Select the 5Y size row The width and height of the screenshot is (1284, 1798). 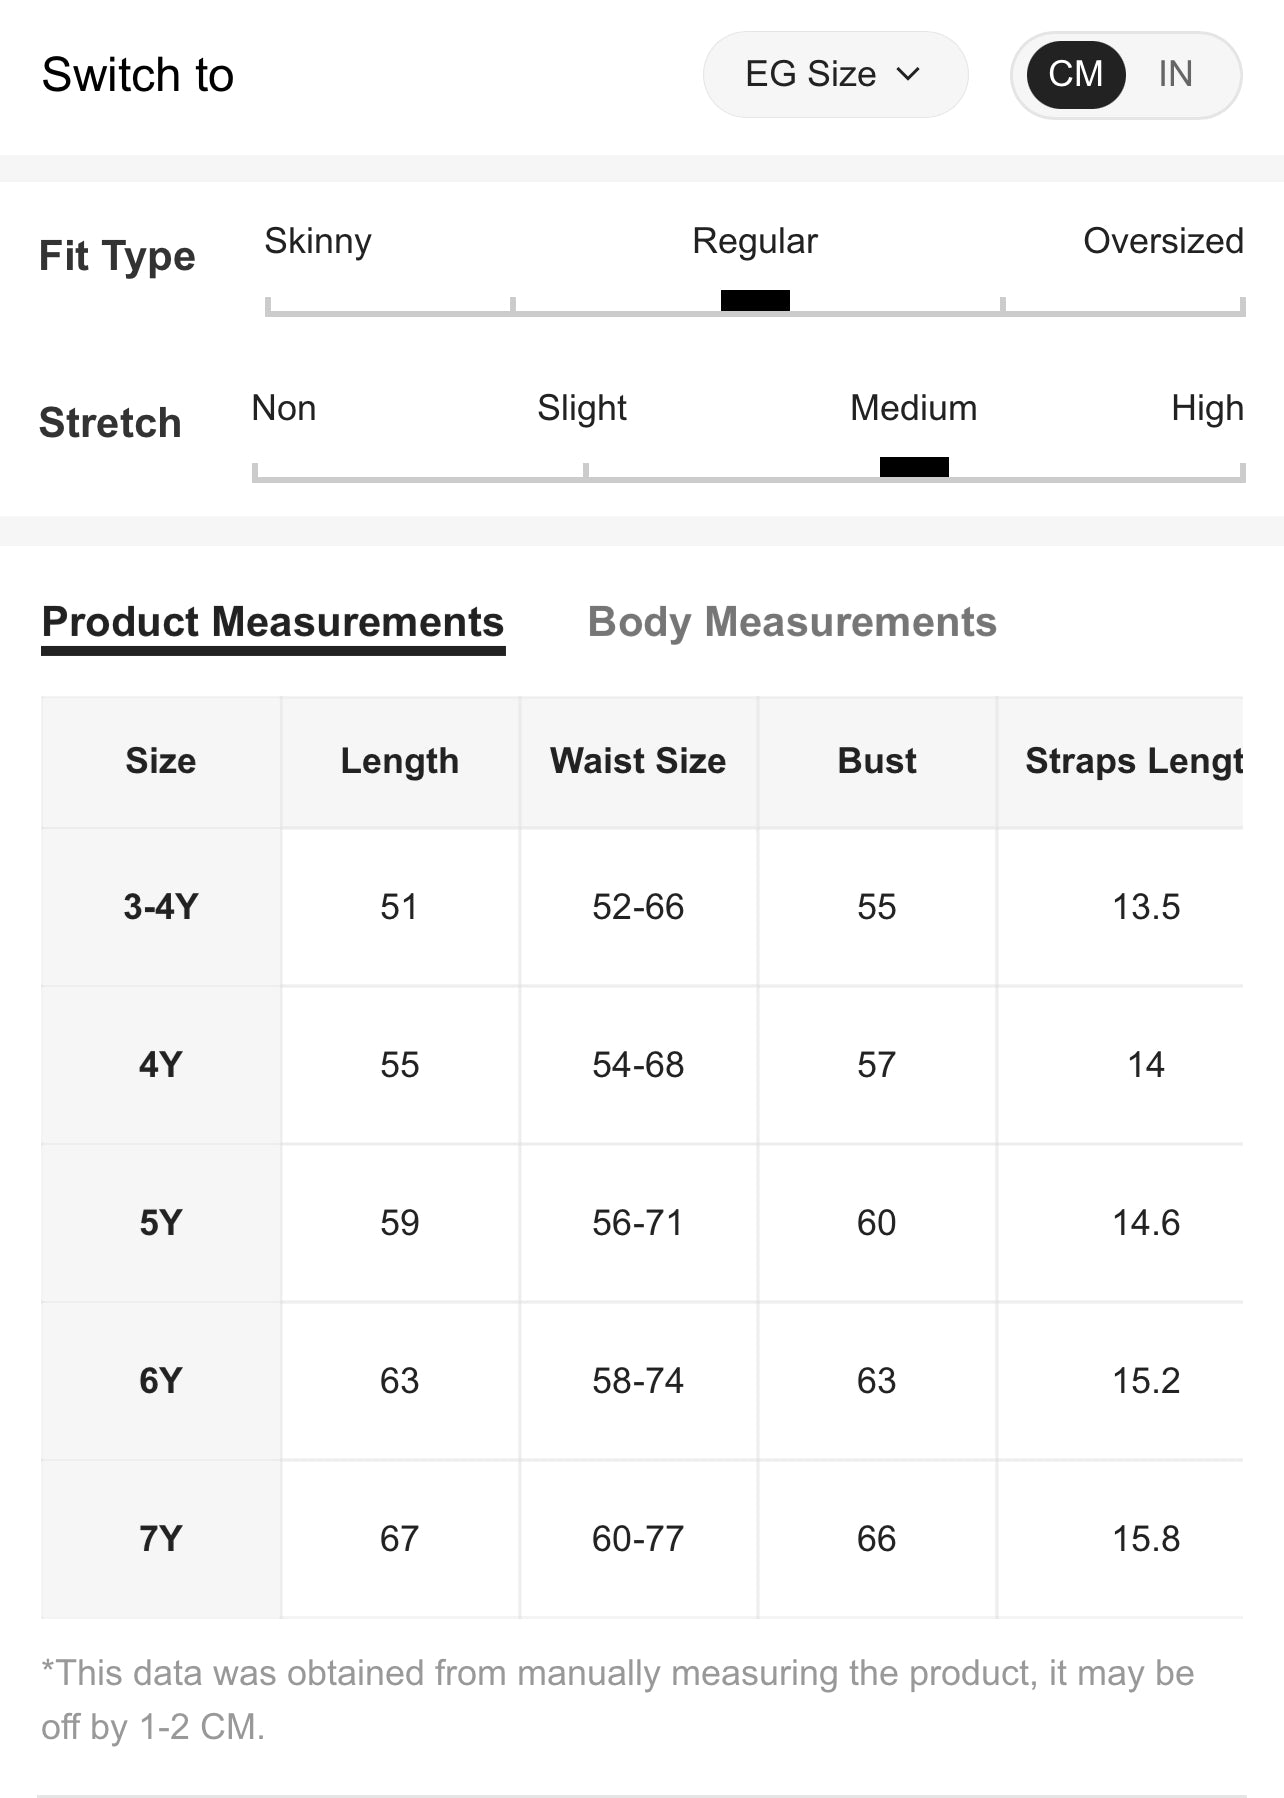point(161,1223)
